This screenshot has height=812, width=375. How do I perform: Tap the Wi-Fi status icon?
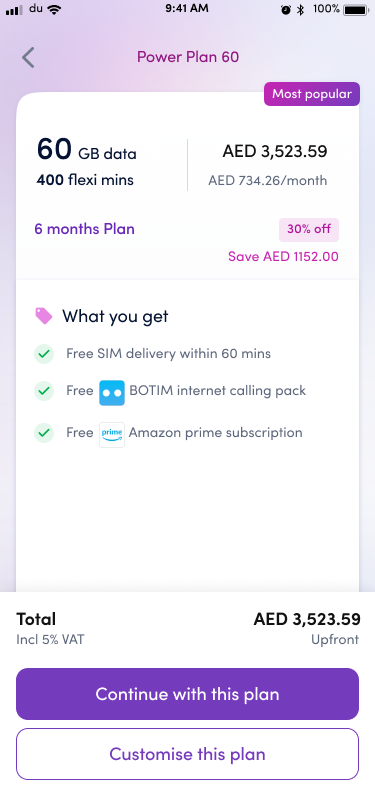click(x=53, y=9)
